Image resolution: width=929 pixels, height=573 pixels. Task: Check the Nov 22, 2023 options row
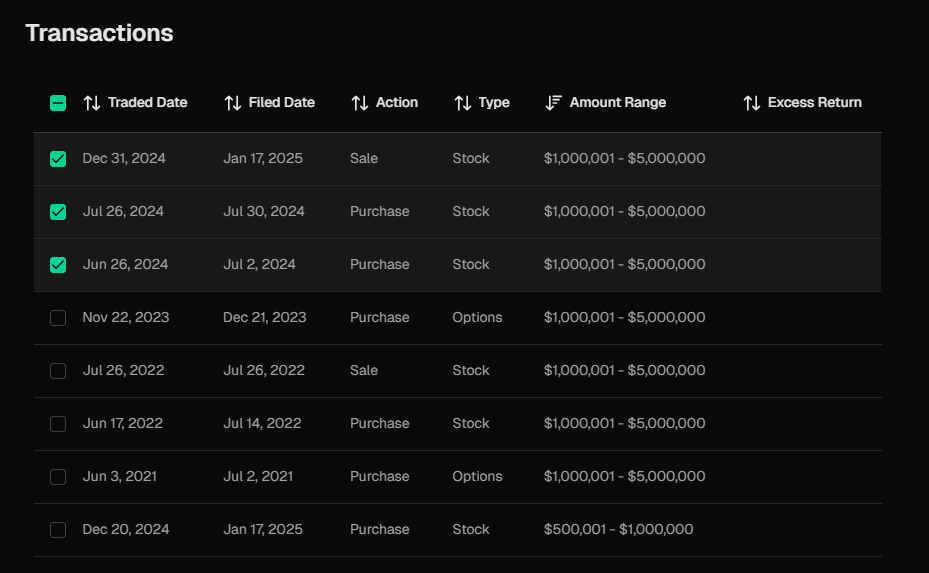point(58,318)
